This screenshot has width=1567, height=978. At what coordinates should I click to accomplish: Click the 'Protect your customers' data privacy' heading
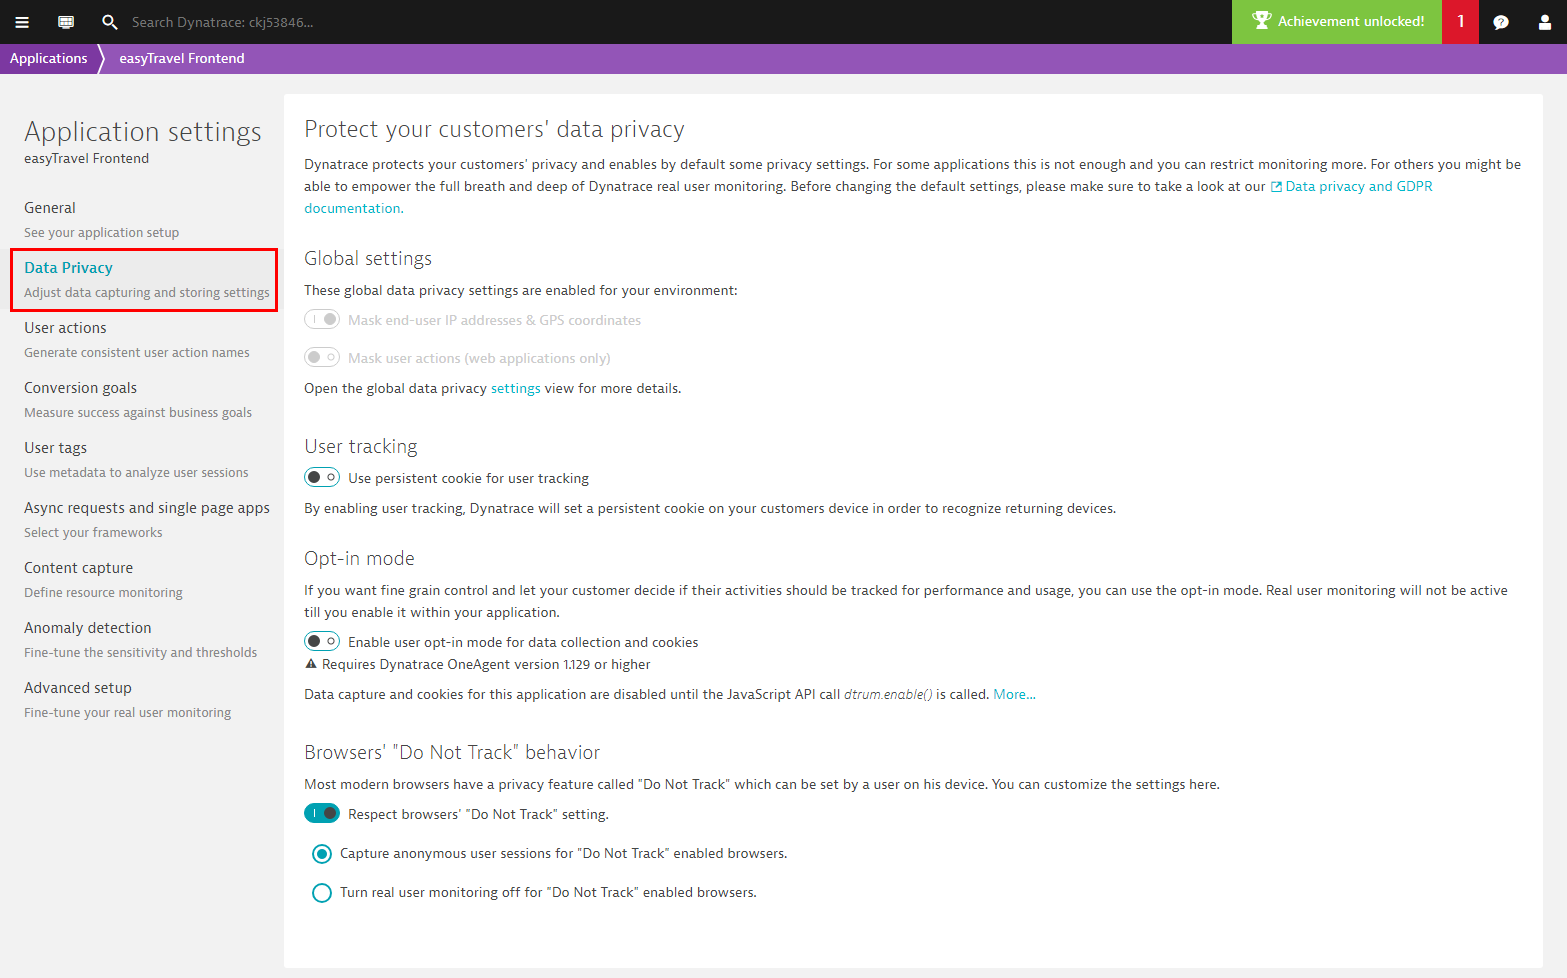pyautogui.click(x=494, y=130)
